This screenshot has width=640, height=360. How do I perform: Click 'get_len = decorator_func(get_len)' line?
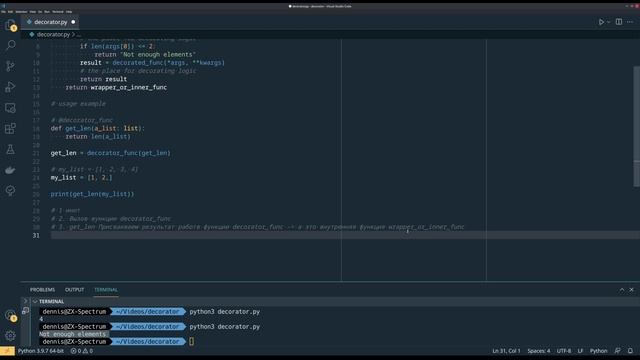point(111,153)
